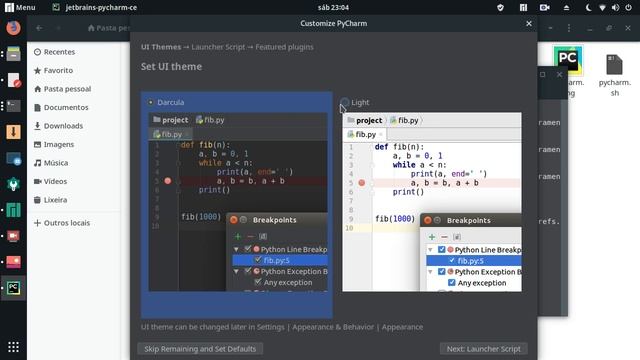Open the pink image app dock icon
The image size is (640, 360).
coord(13,262)
